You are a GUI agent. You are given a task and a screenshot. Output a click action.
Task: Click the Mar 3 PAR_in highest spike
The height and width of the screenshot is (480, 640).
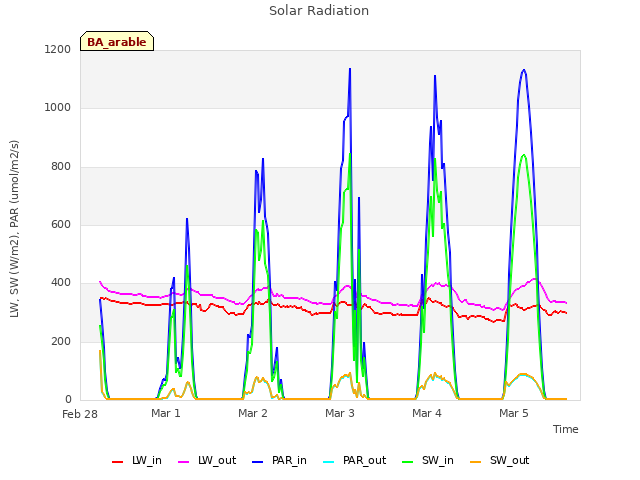[x=350, y=69]
